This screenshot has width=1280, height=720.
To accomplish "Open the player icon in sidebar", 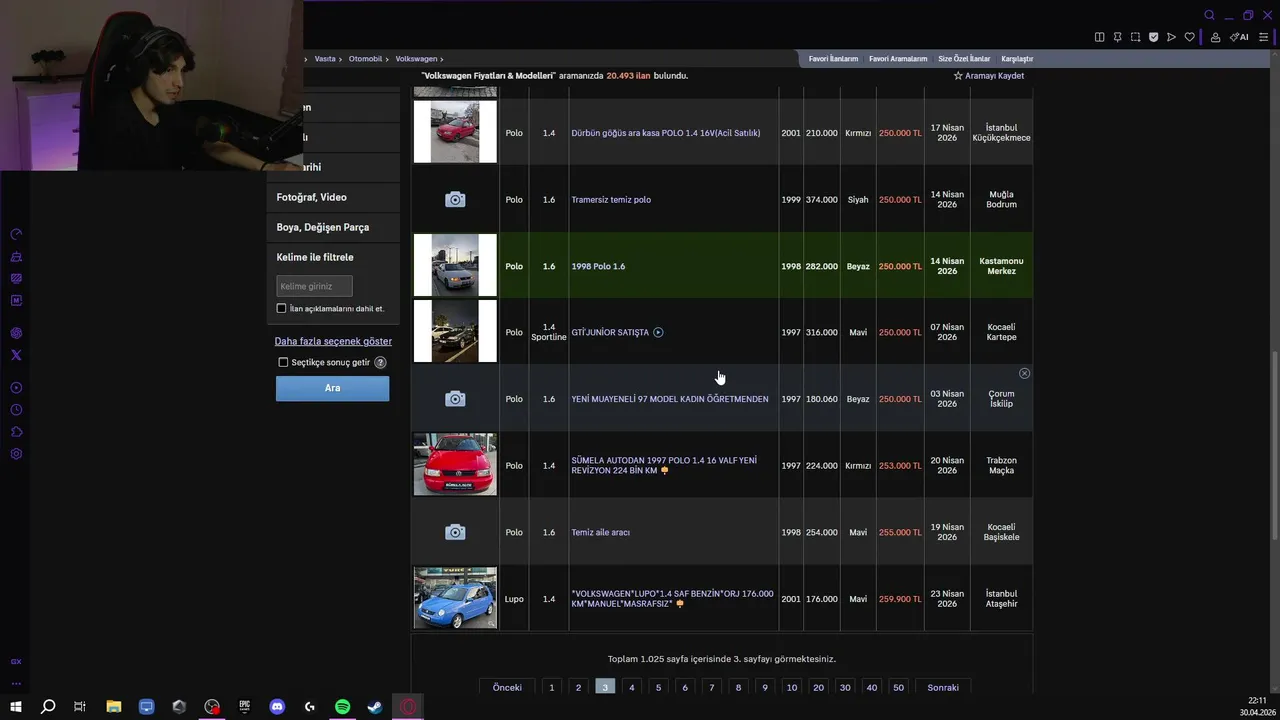I will [16, 388].
